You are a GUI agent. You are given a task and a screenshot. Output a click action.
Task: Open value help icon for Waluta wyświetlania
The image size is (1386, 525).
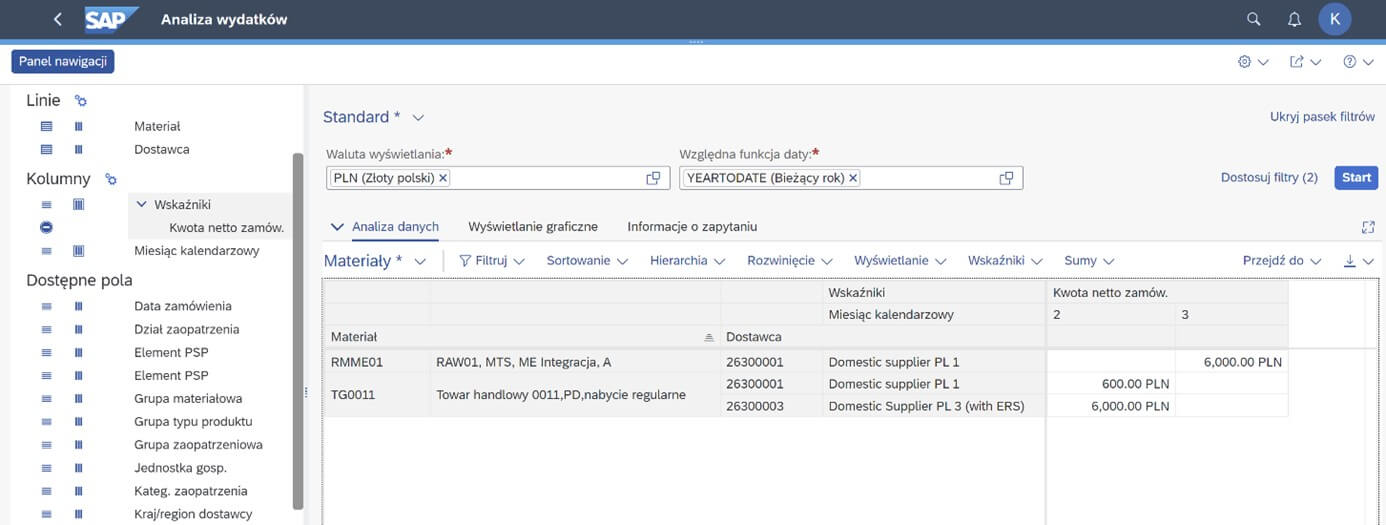click(653, 178)
